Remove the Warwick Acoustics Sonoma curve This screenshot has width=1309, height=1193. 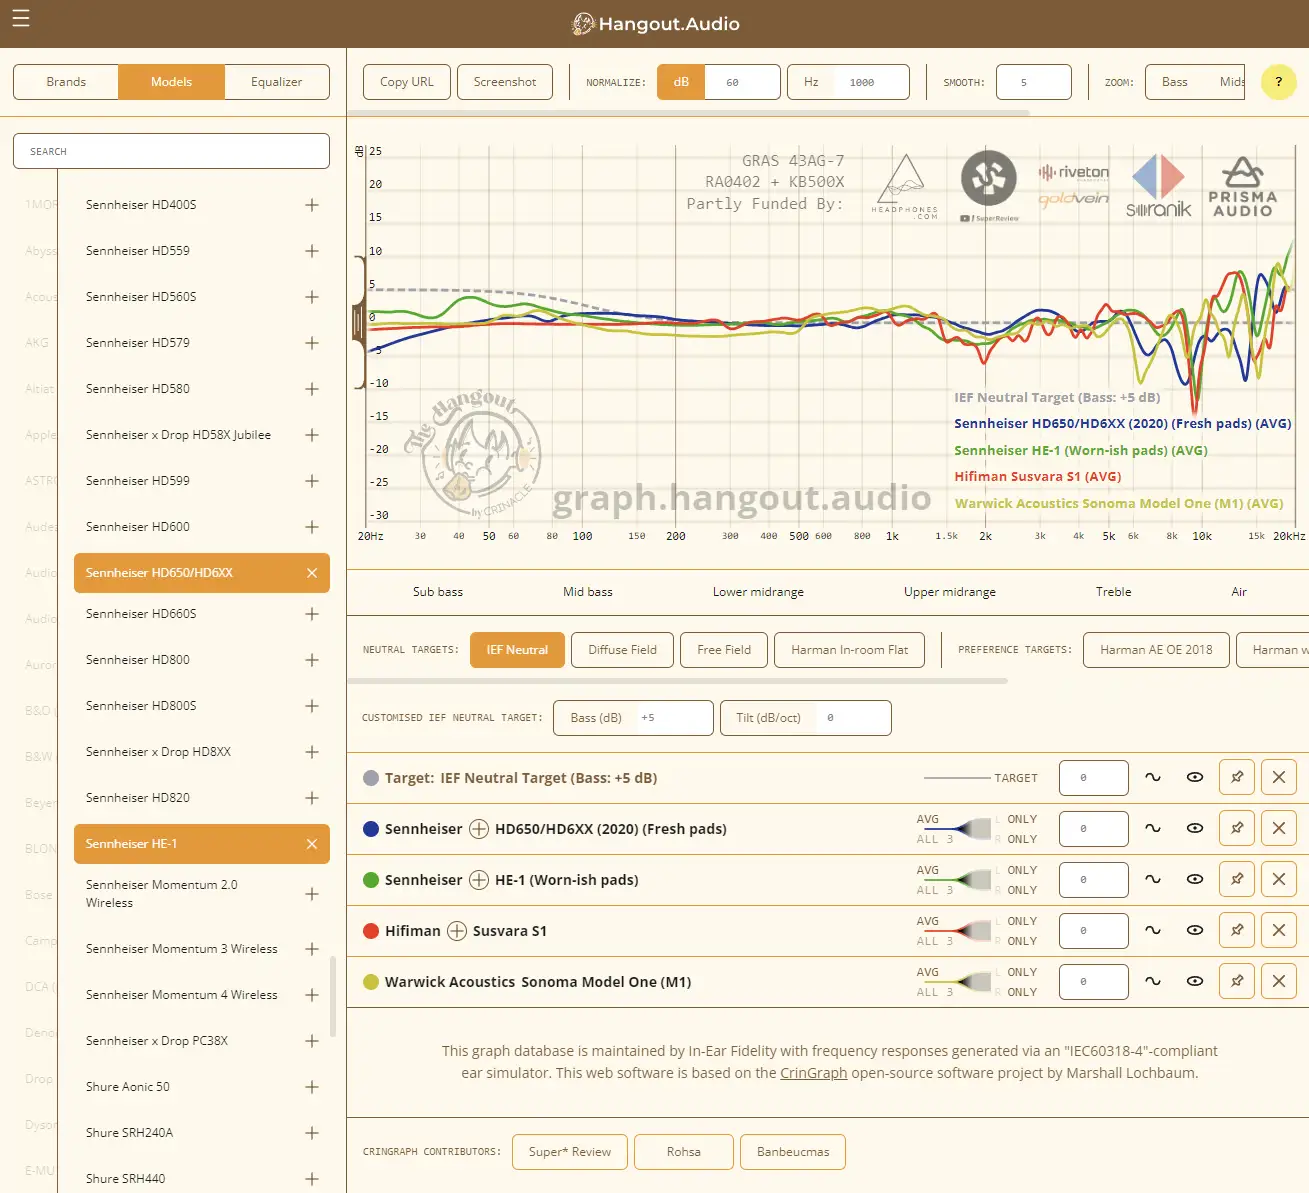click(1279, 981)
